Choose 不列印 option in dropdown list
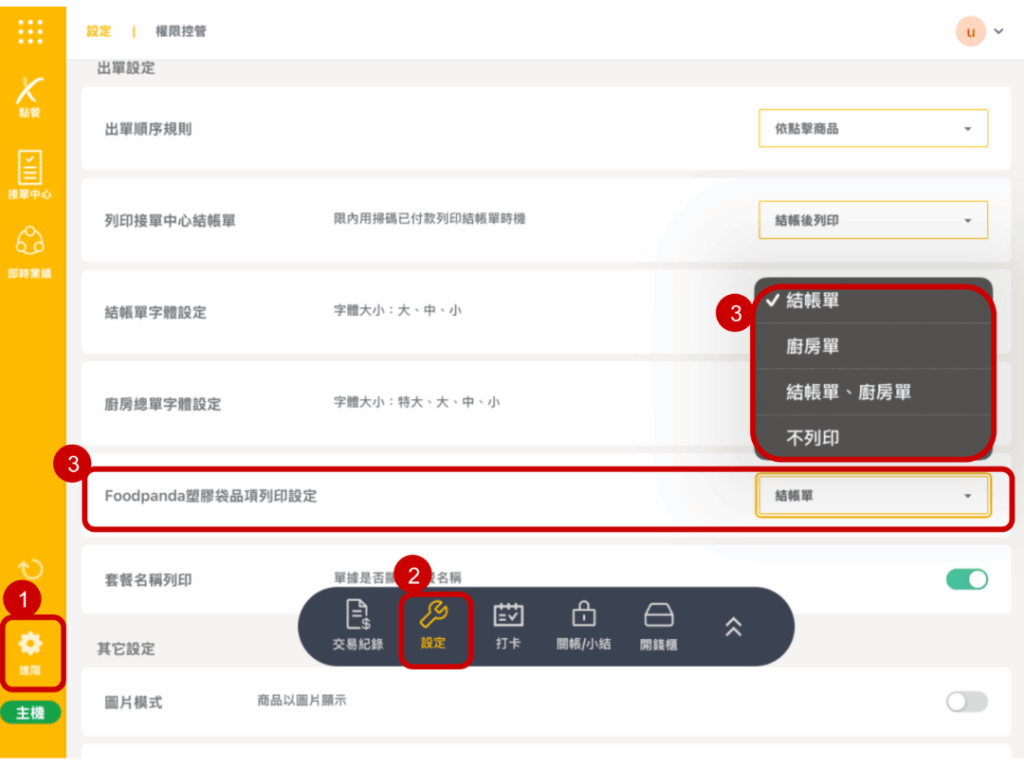Viewport: 1024px width, 768px height. 812,438
